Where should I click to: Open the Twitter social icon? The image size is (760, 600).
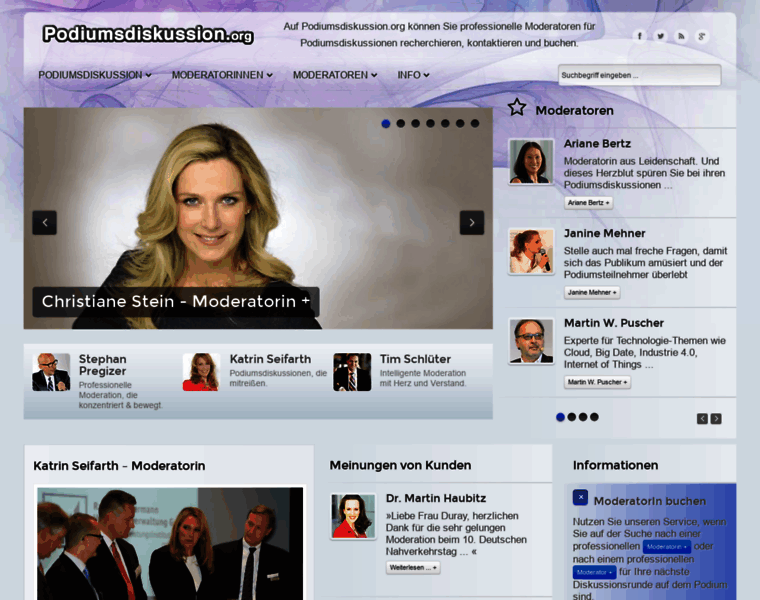tap(660, 36)
